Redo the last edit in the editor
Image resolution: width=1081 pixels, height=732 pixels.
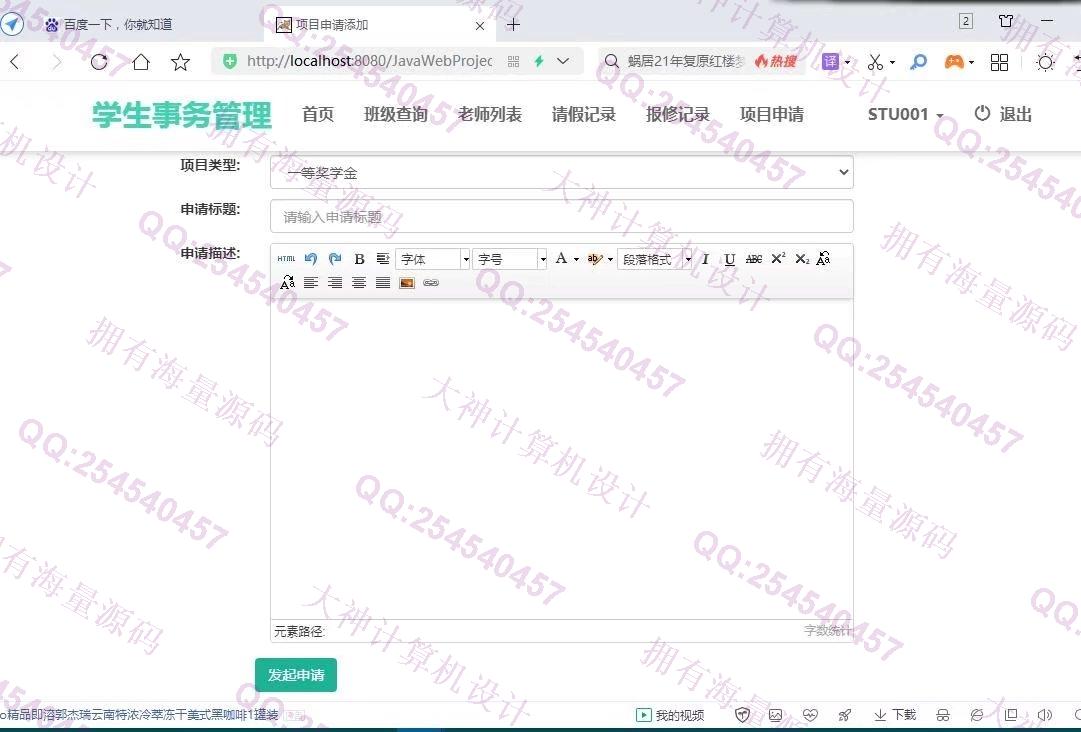click(335, 259)
